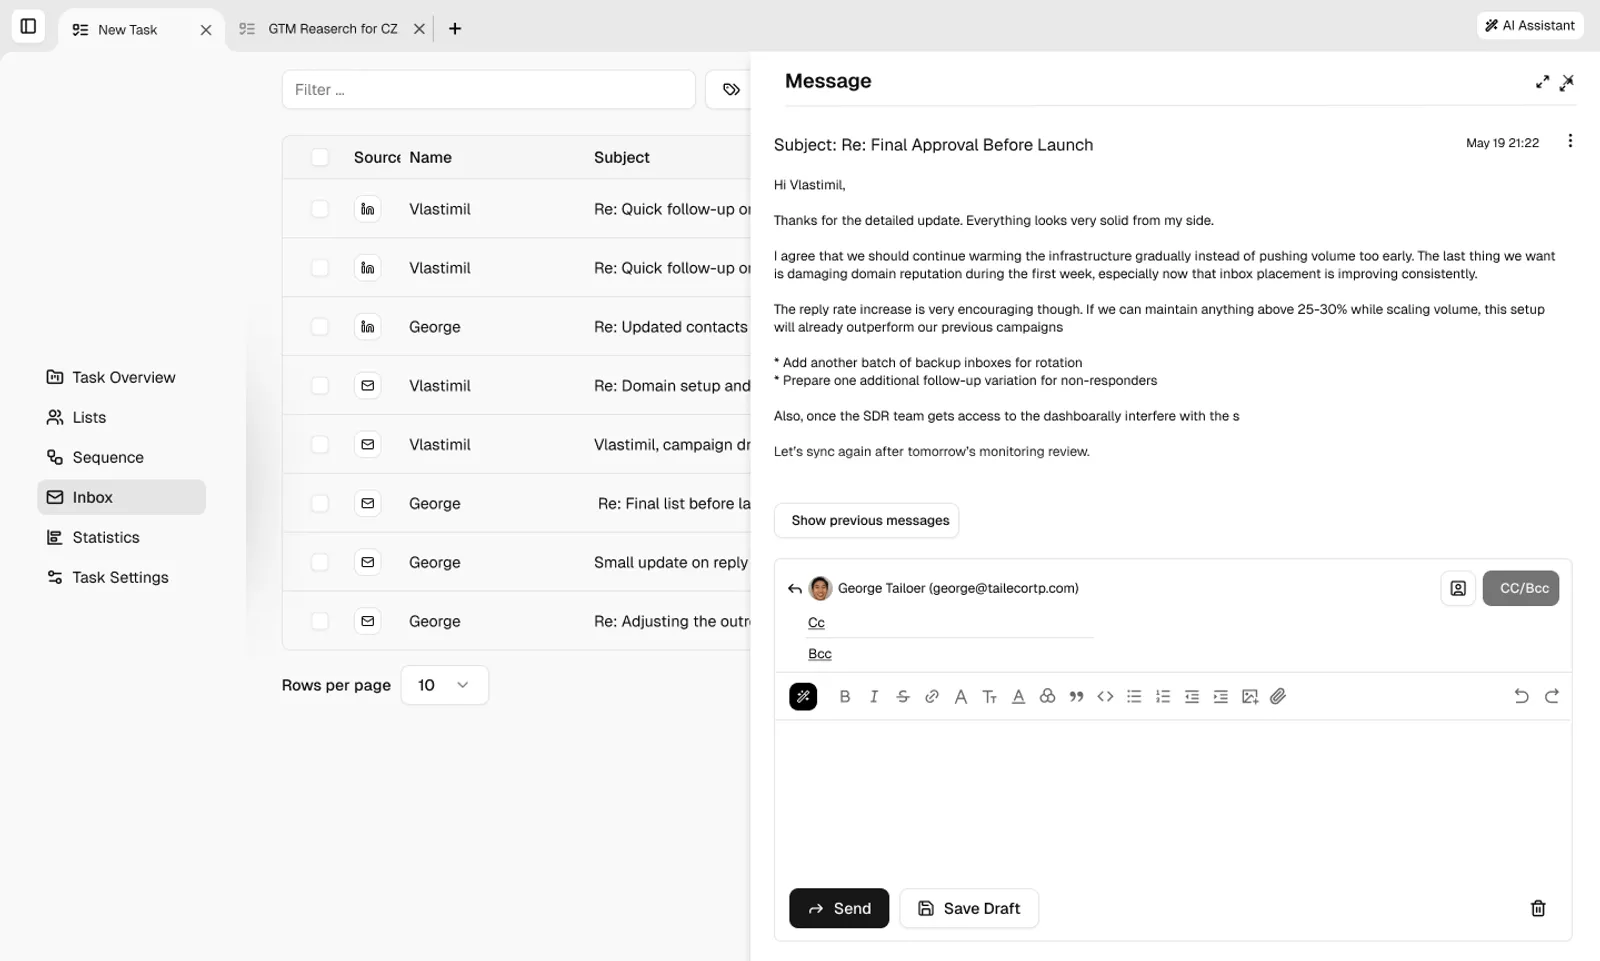1600x961 pixels.
Task: Undo last edit in reply
Action: click(1521, 697)
